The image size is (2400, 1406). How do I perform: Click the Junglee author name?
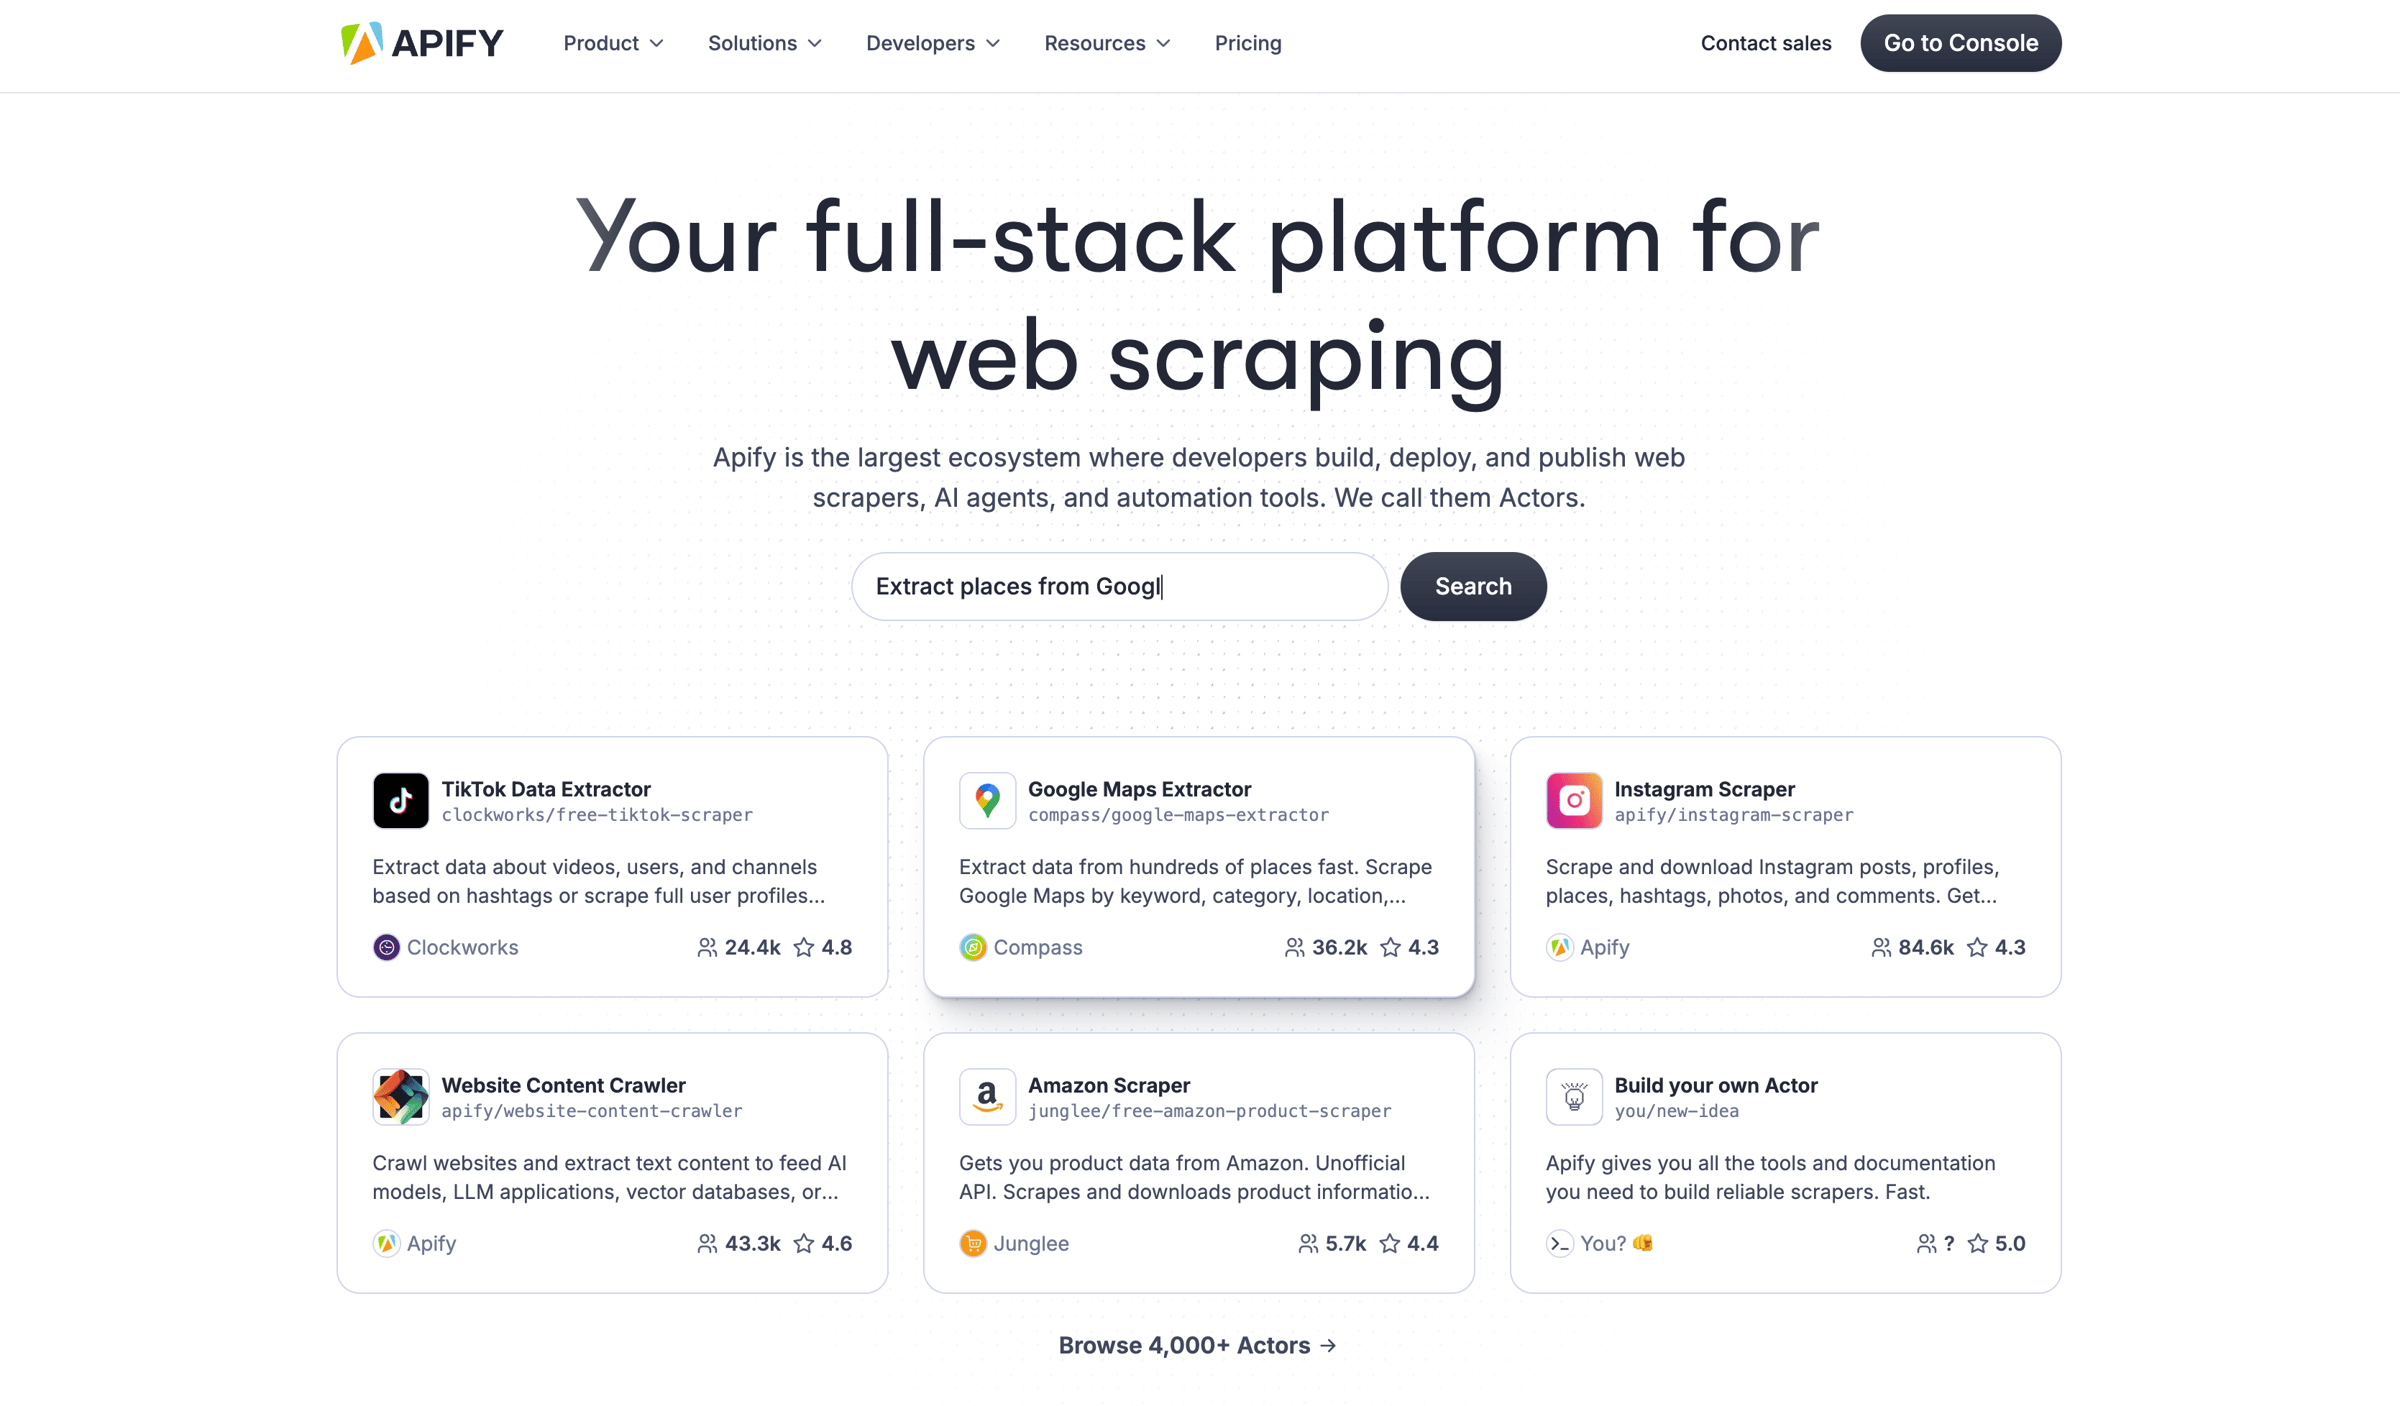click(1031, 1243)
